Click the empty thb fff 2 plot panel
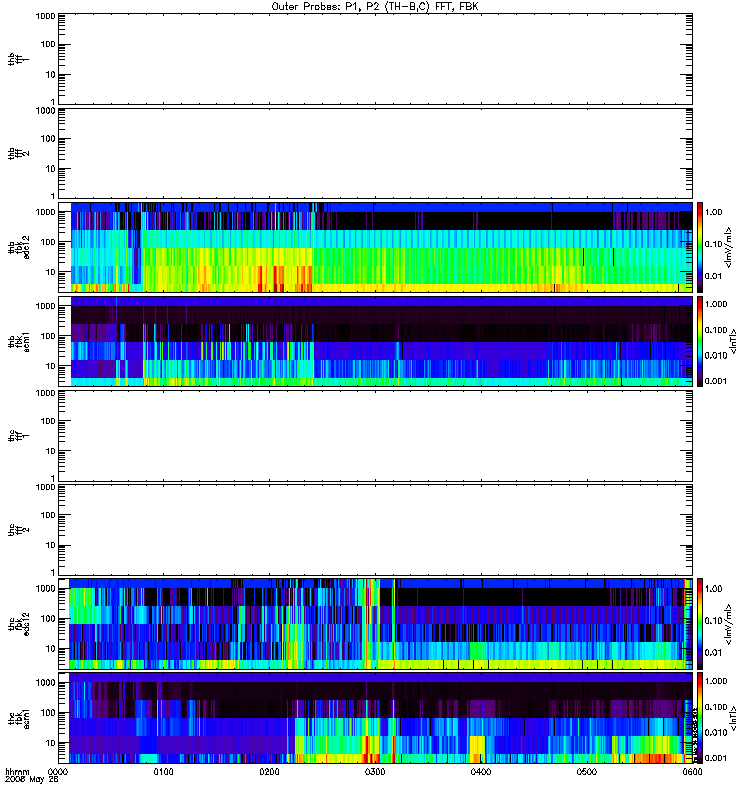The width and height of the screenshot is (750, 800). [x=375, y=153]
